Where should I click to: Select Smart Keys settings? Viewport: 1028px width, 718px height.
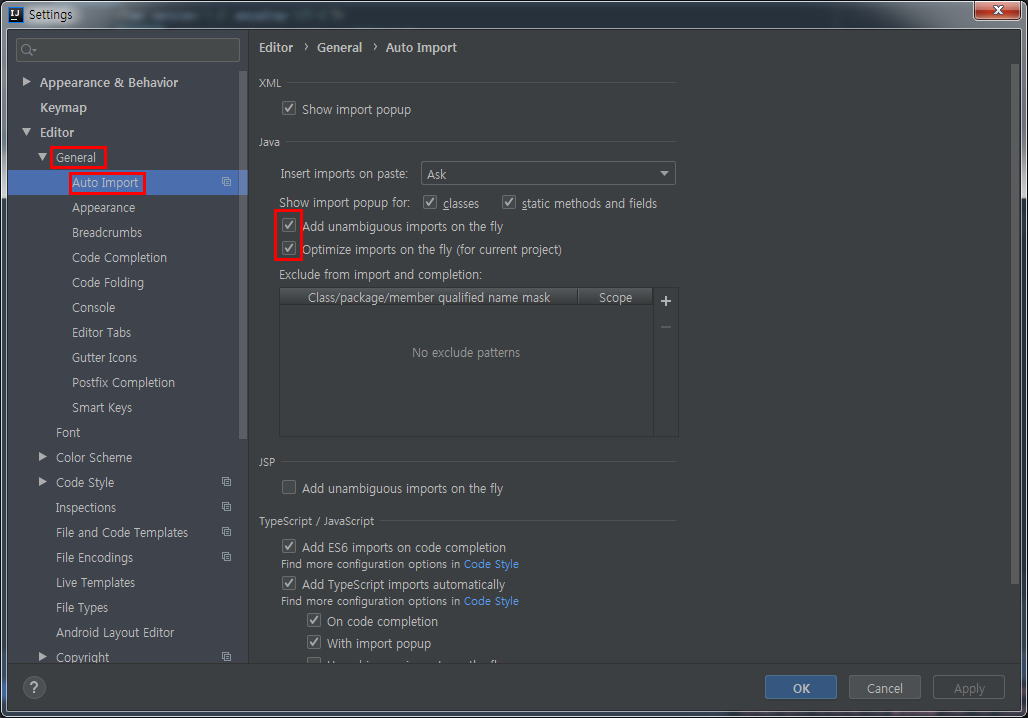click(102, 408)
